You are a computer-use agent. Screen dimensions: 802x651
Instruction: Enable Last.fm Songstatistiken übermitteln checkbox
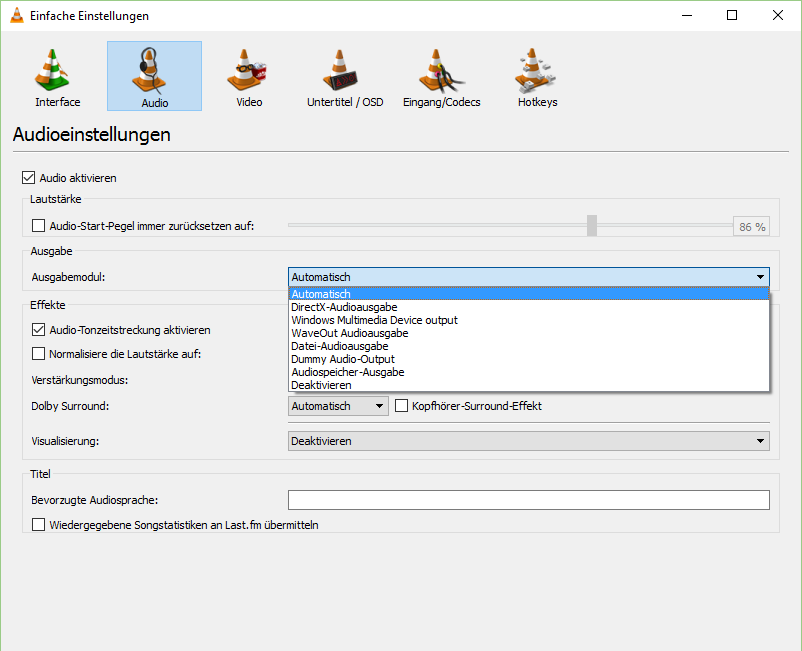click(38, 525)
